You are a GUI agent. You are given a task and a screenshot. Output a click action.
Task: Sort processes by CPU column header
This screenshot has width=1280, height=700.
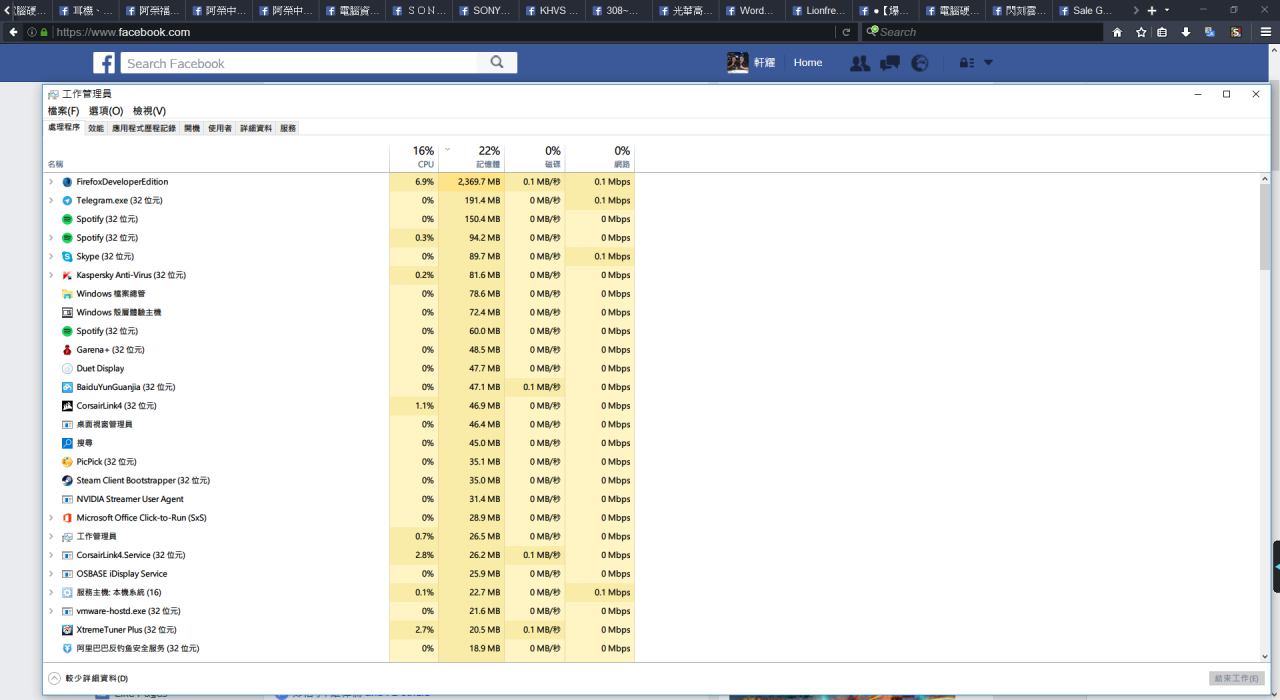point(424,157)
